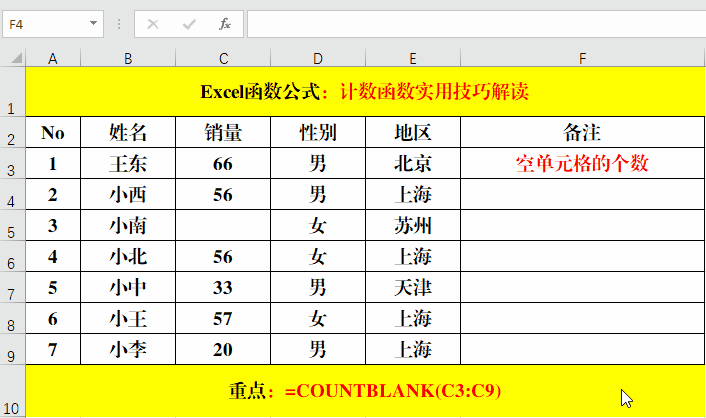The width and height of the screenshot is (706, 418).
Task: Click the Enter checkmark formula bar icon
Action: tap(189, 24)
